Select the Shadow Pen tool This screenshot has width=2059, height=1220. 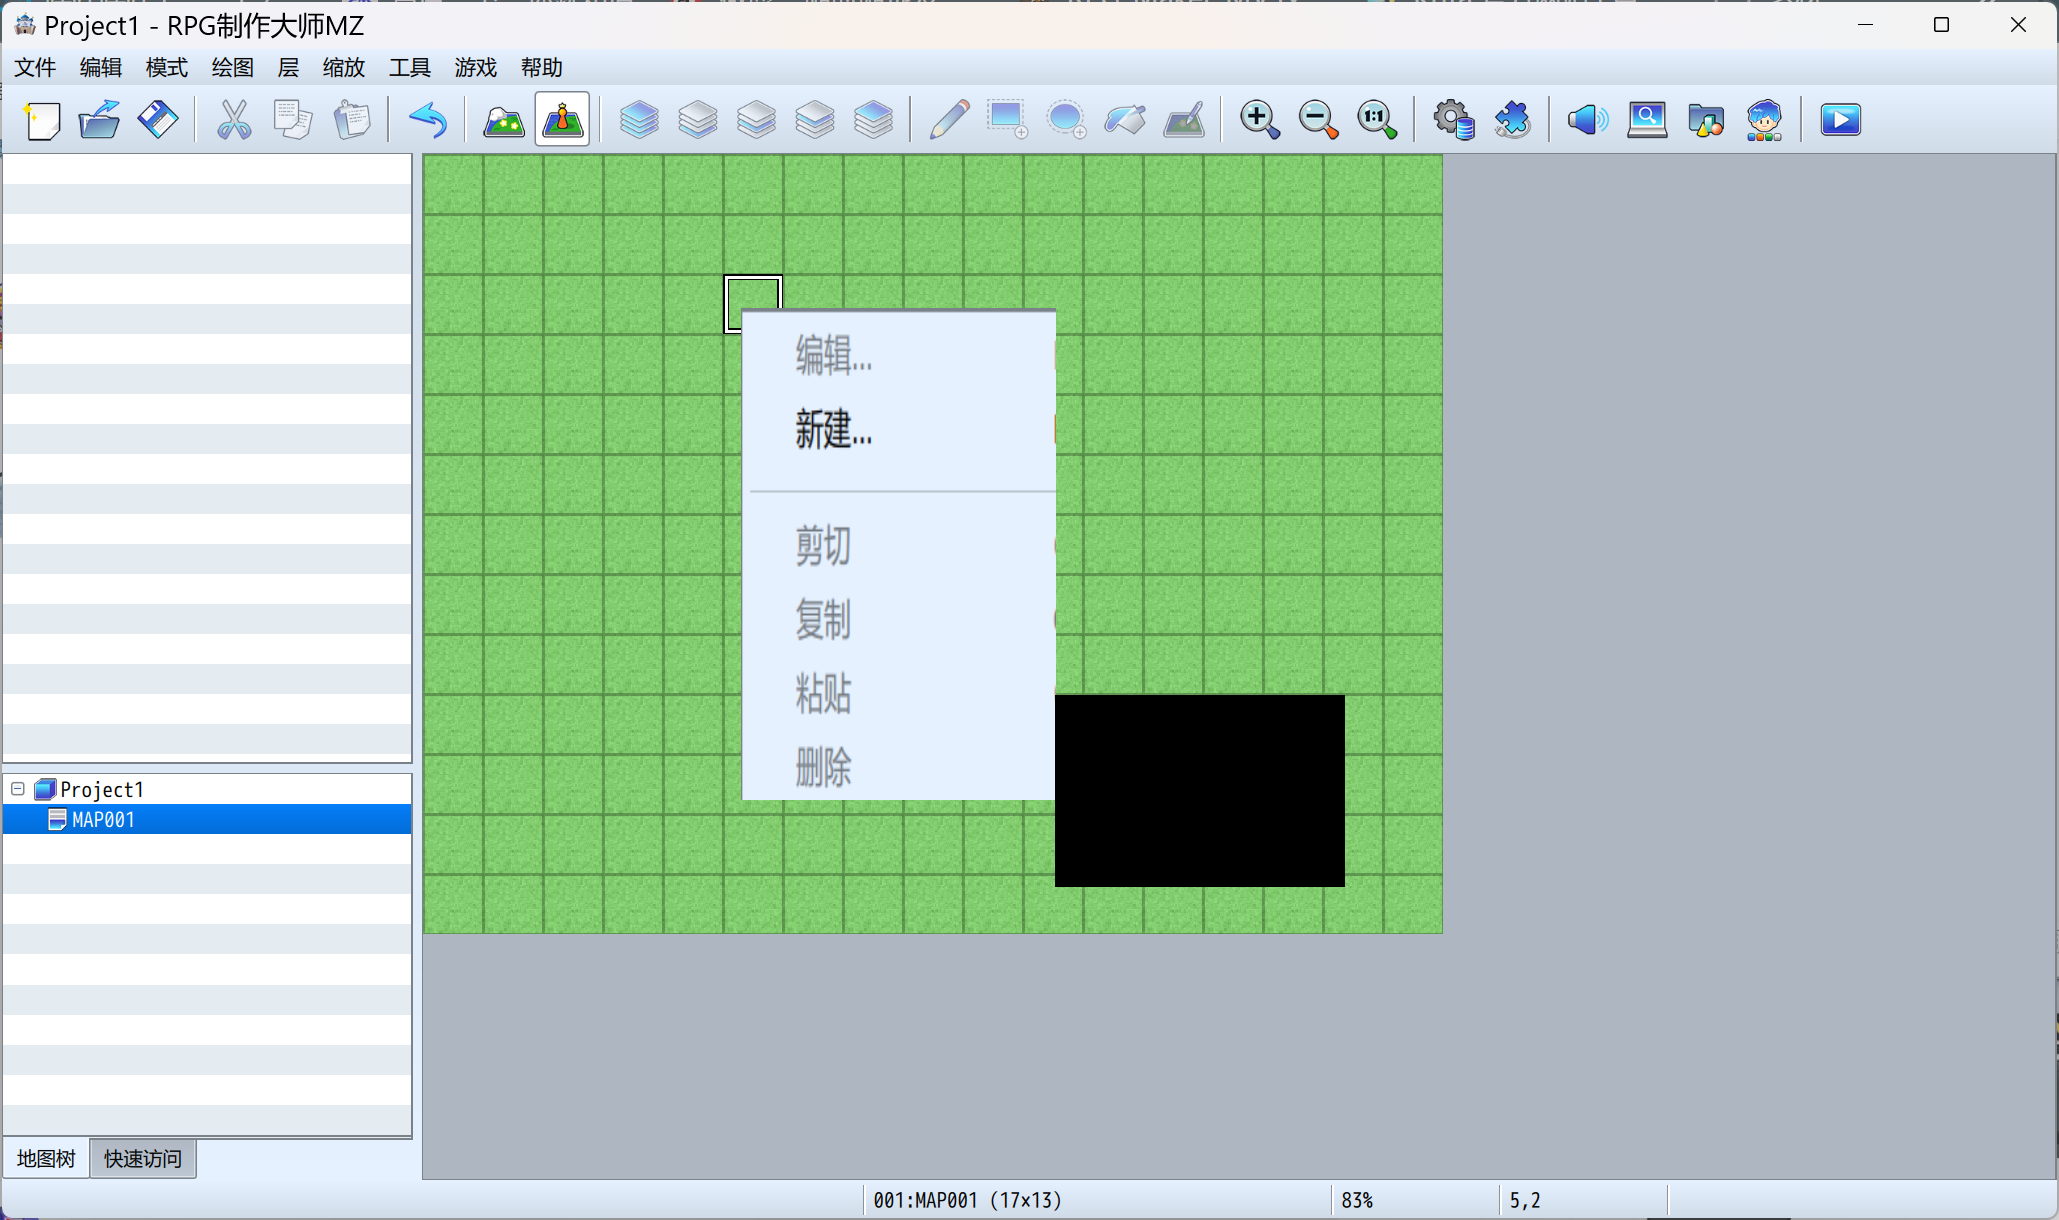pyautogui.click(x=1184, y=120)
